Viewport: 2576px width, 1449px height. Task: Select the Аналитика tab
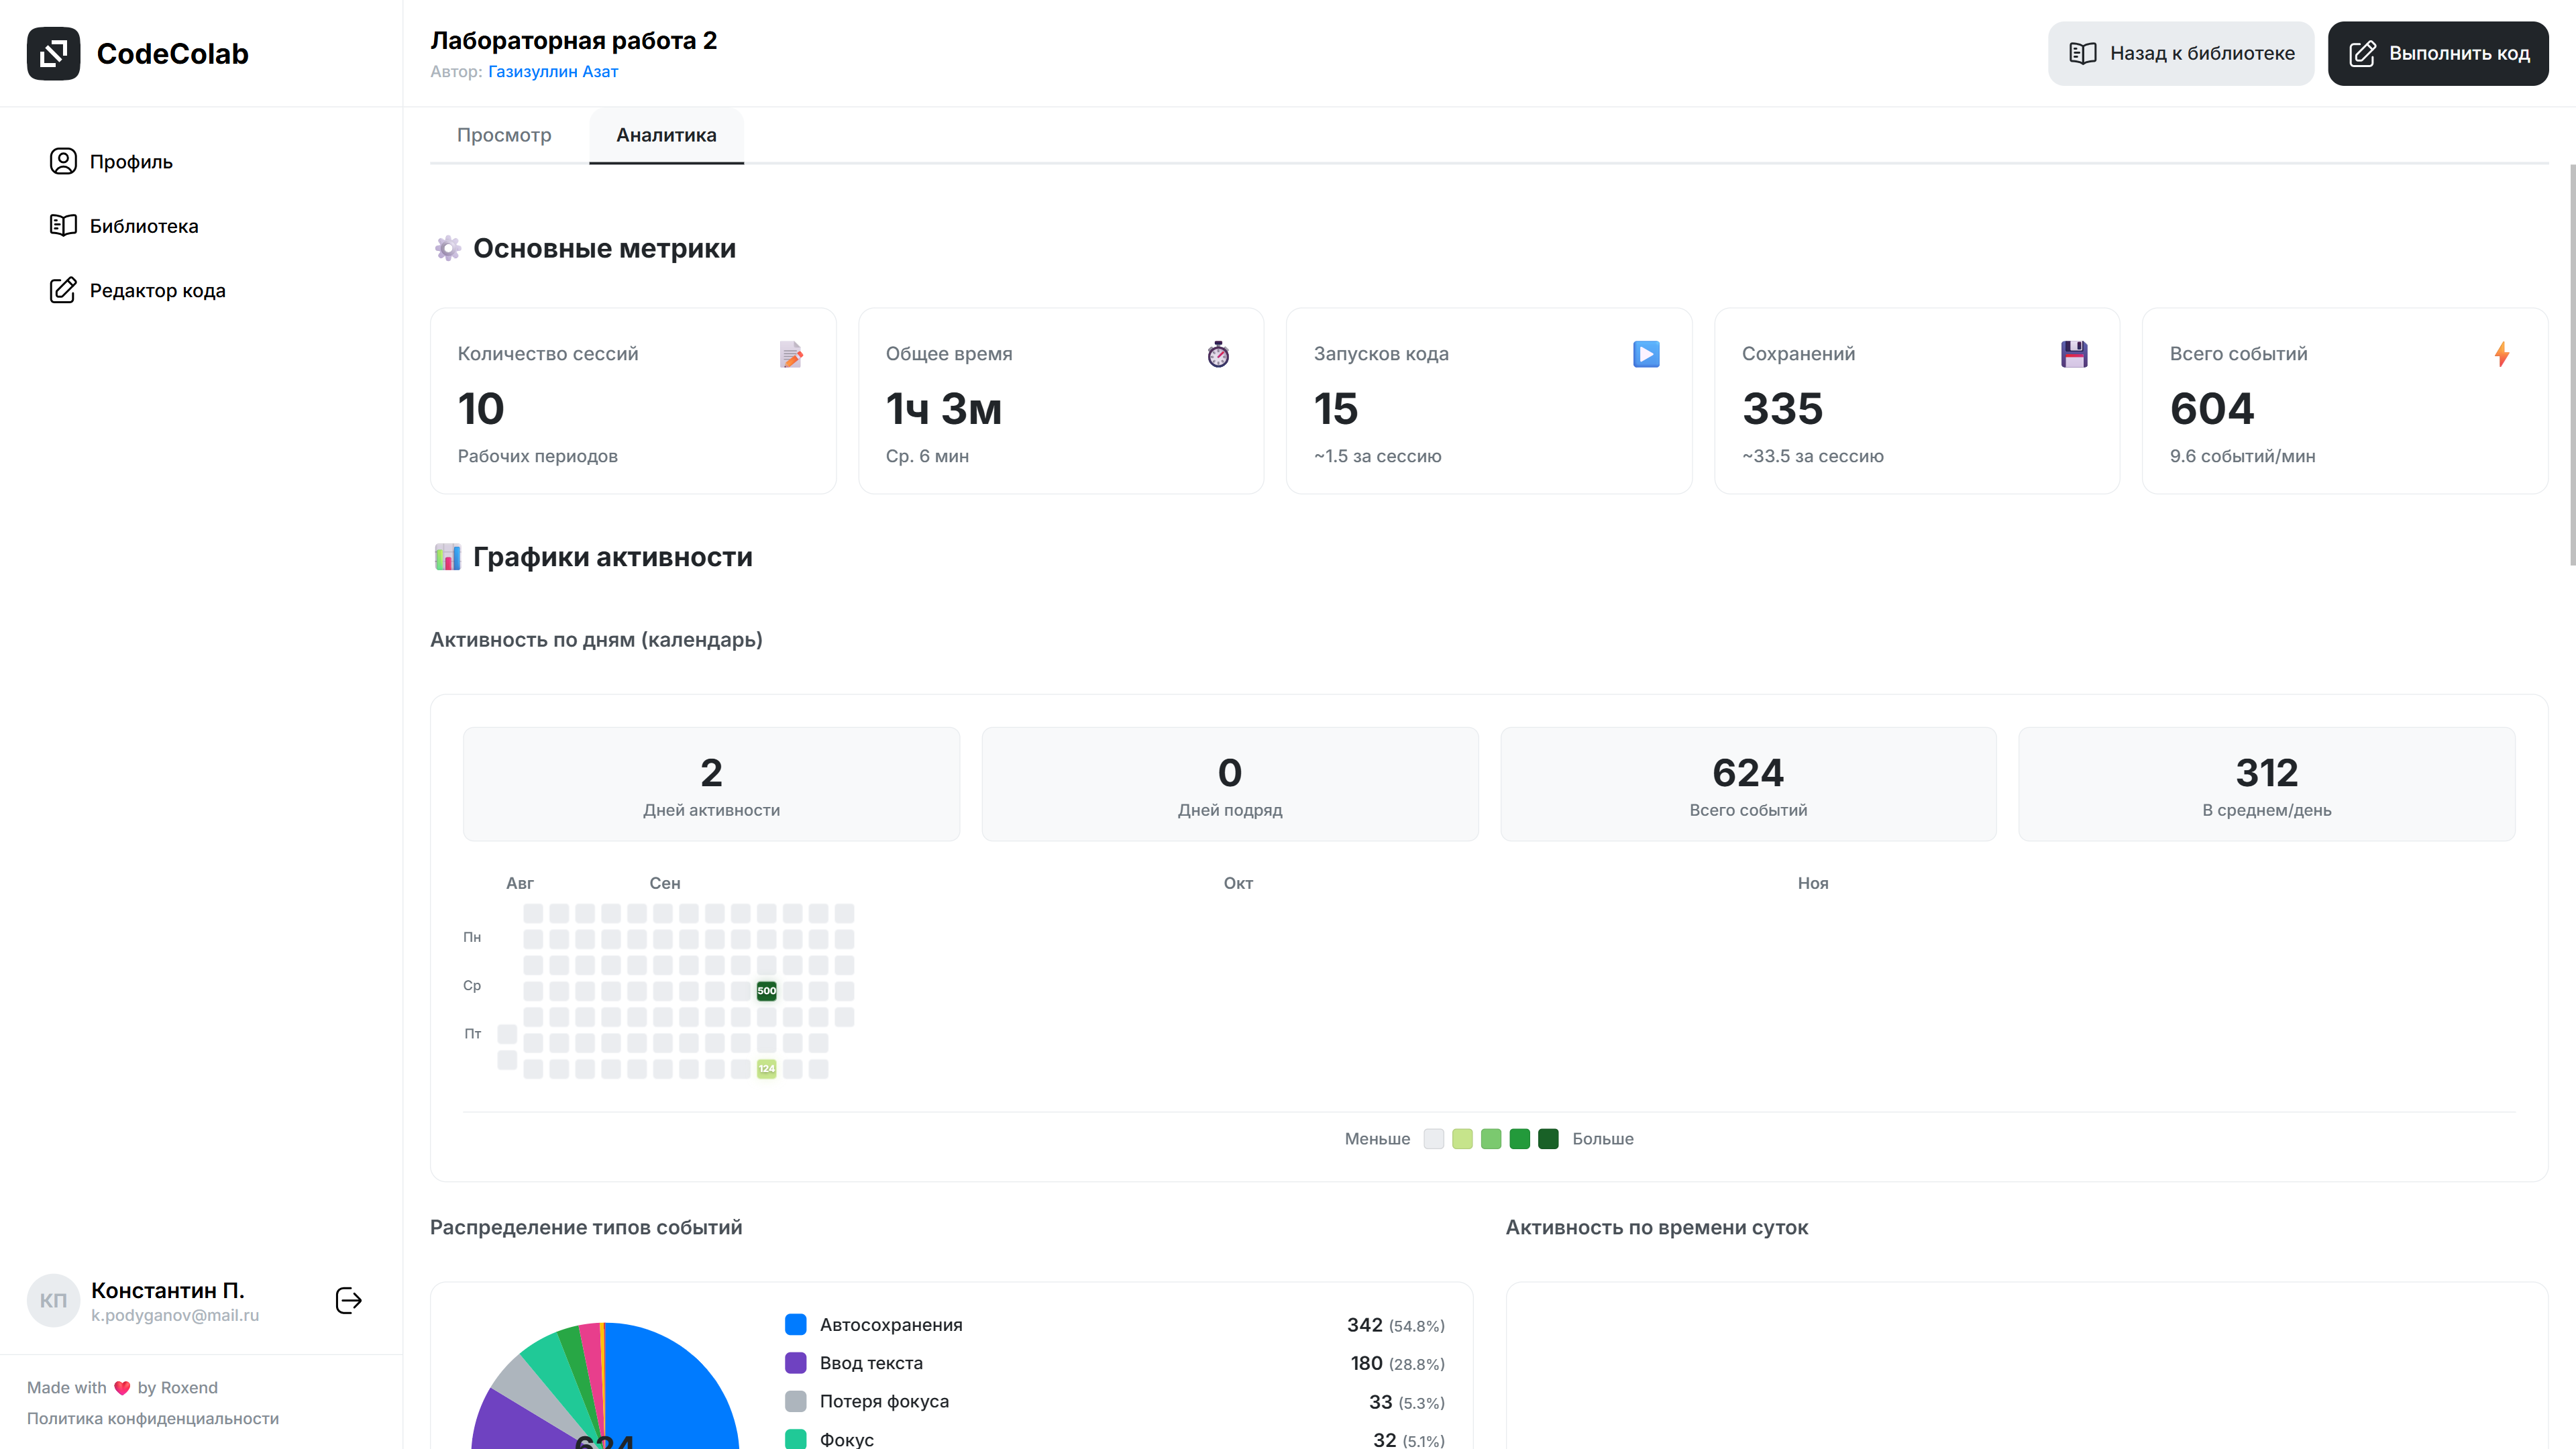(x=666, y=135)
